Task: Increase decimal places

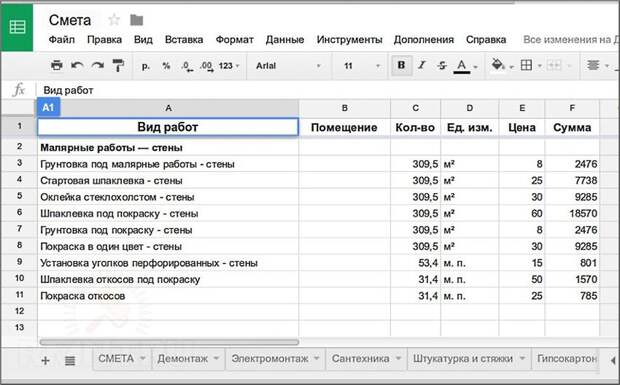Action: click(x=206, y=66)
